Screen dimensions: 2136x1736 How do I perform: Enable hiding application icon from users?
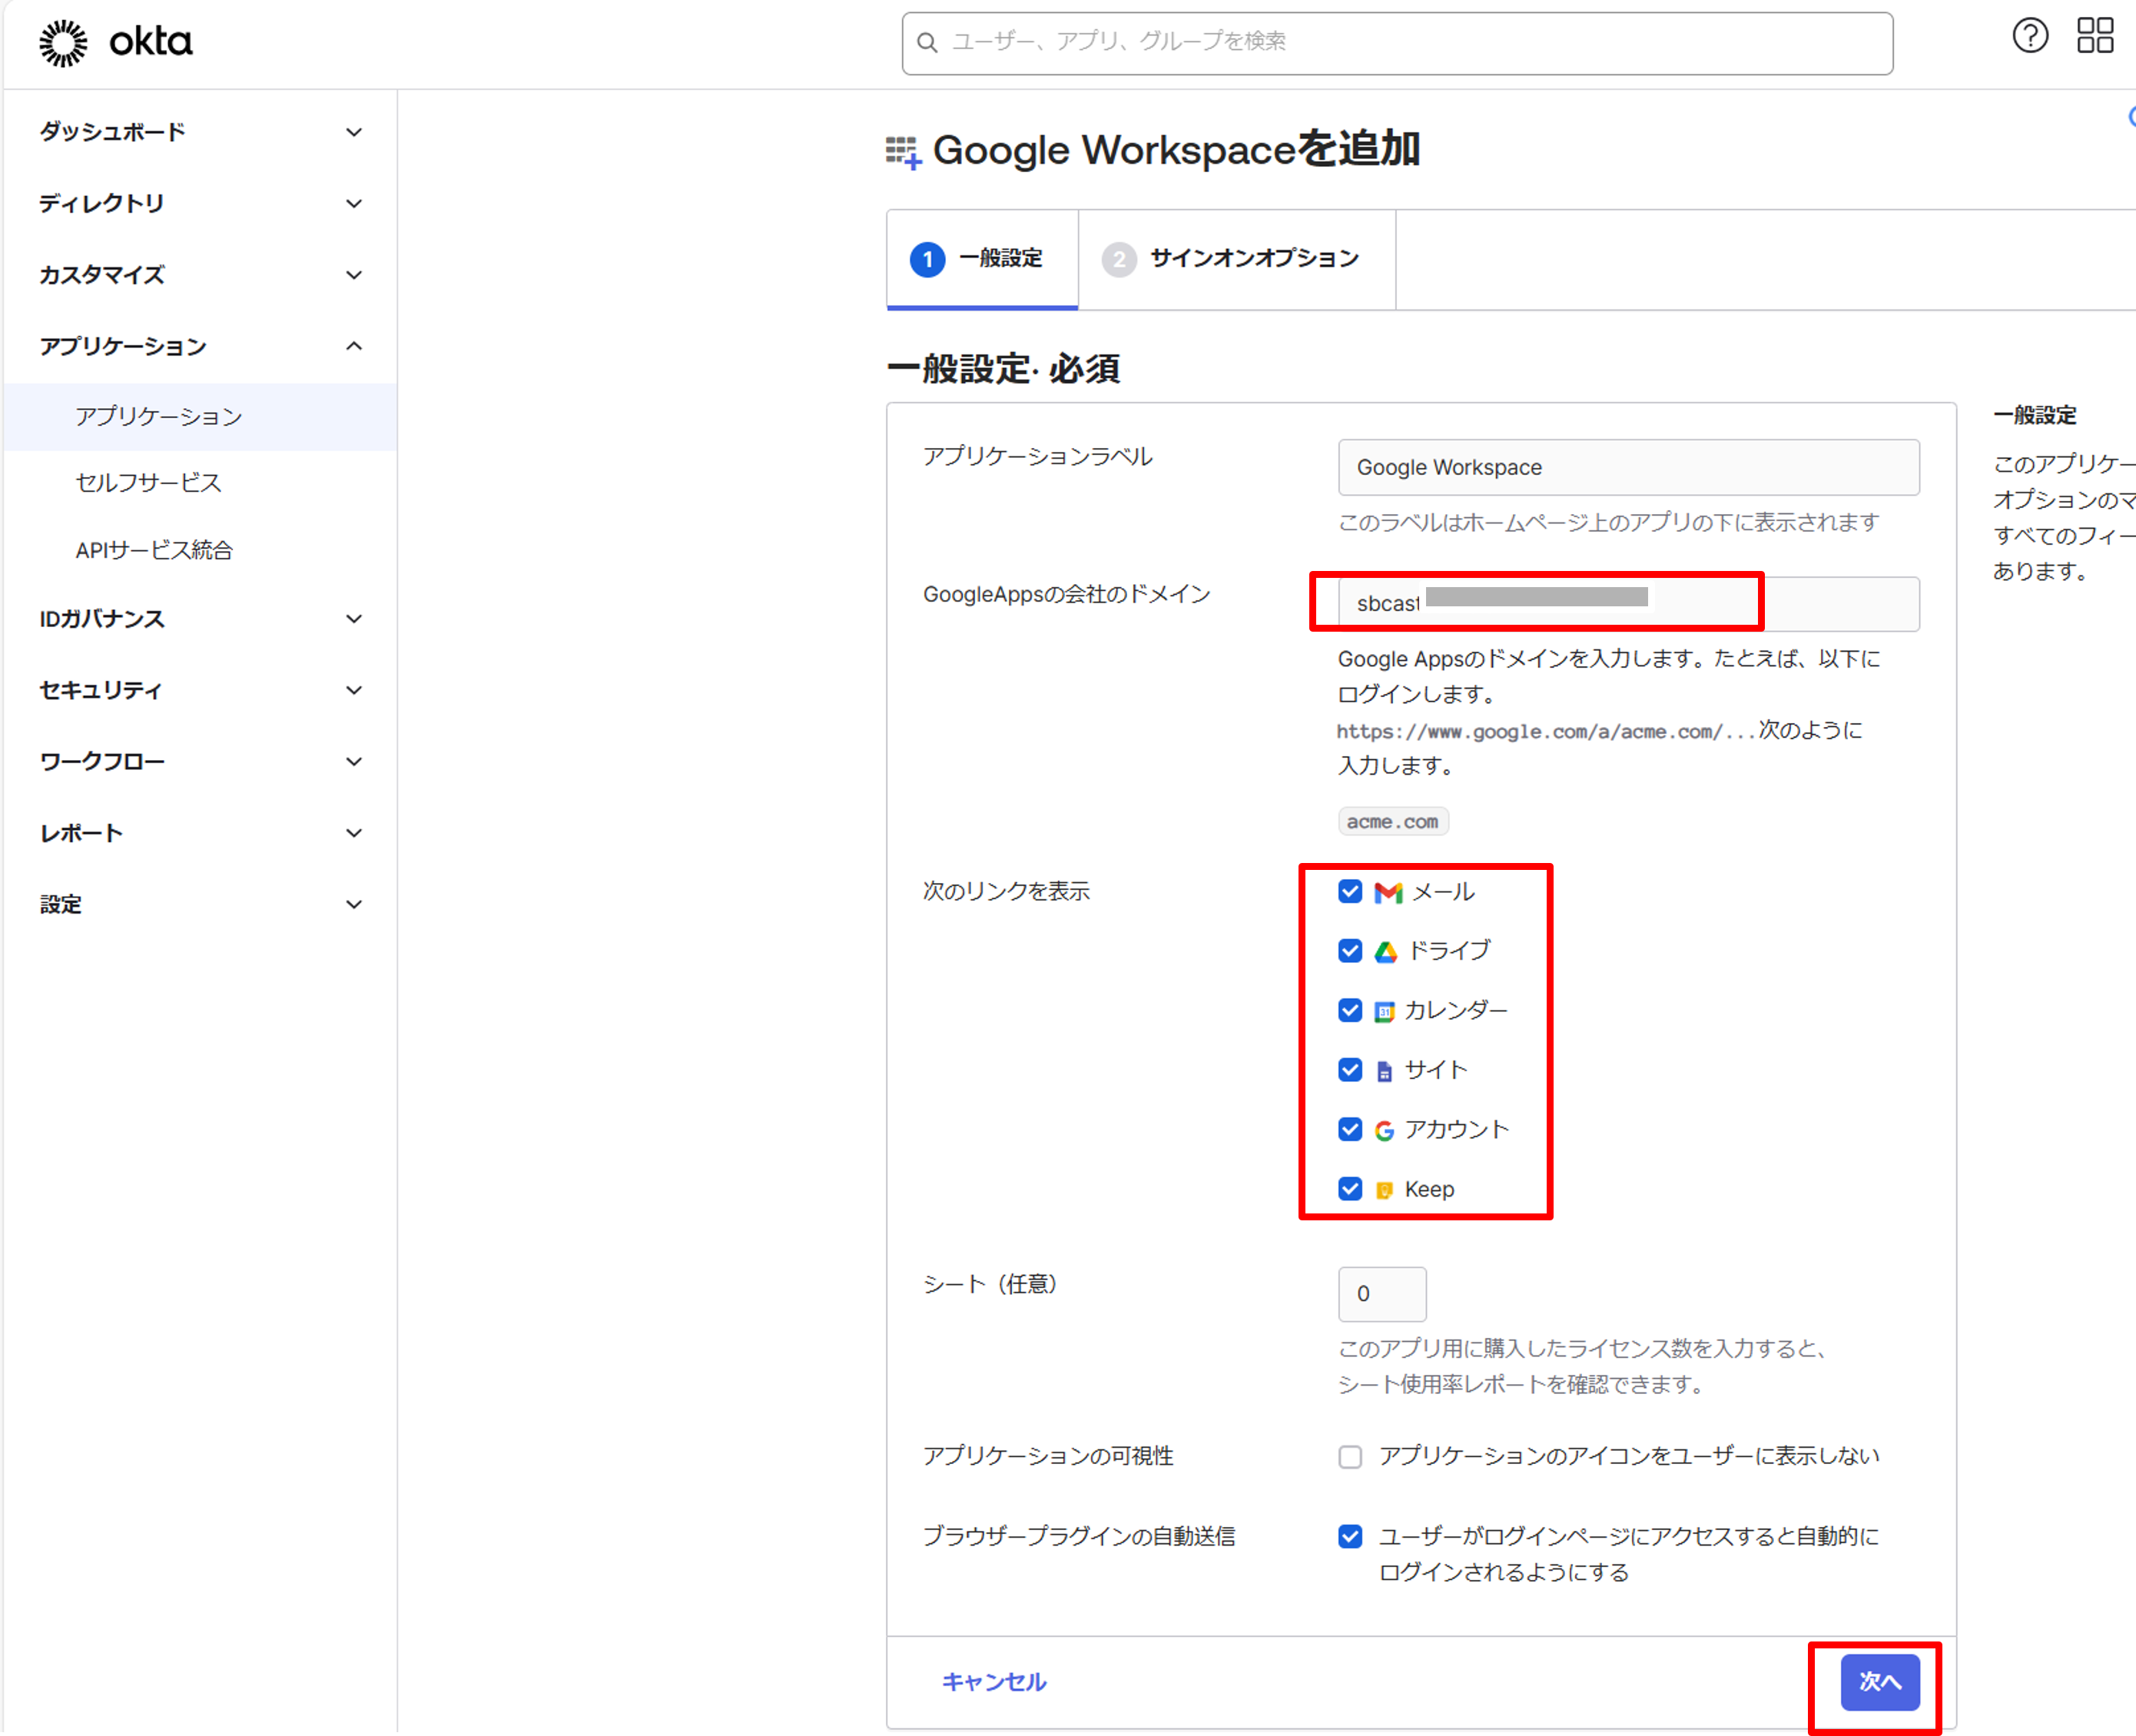(x=1350, y=1457)
